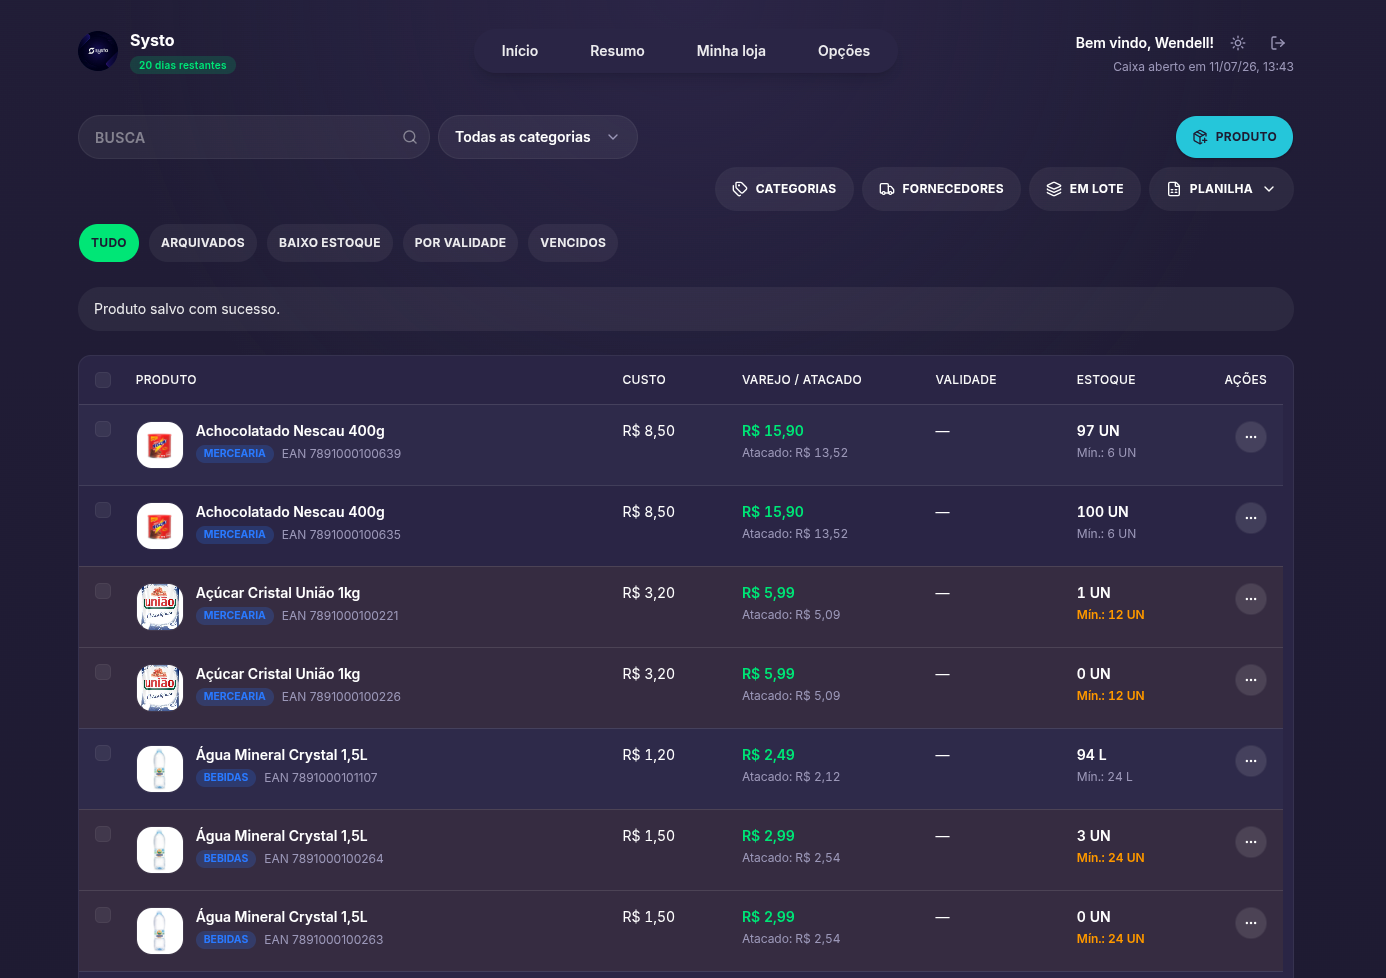Open the Fornecedores button
1386x978 pixels.
(x=941, y=189)
